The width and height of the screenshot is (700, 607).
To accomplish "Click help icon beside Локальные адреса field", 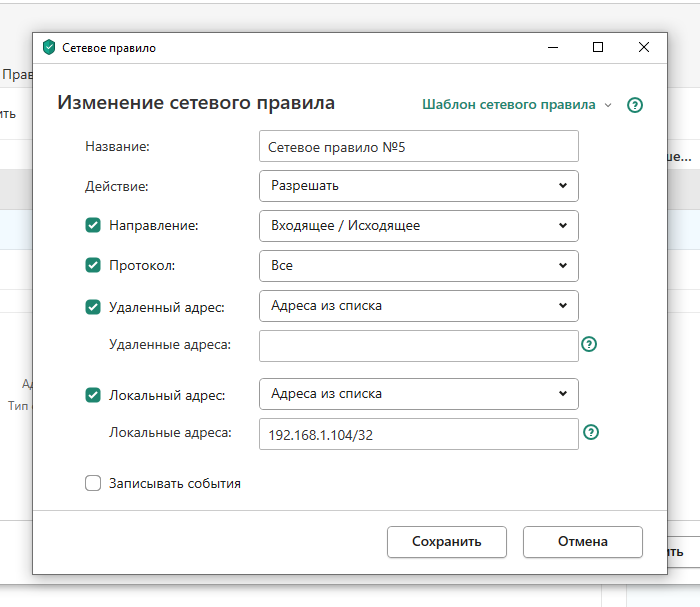I will (591, 433).
